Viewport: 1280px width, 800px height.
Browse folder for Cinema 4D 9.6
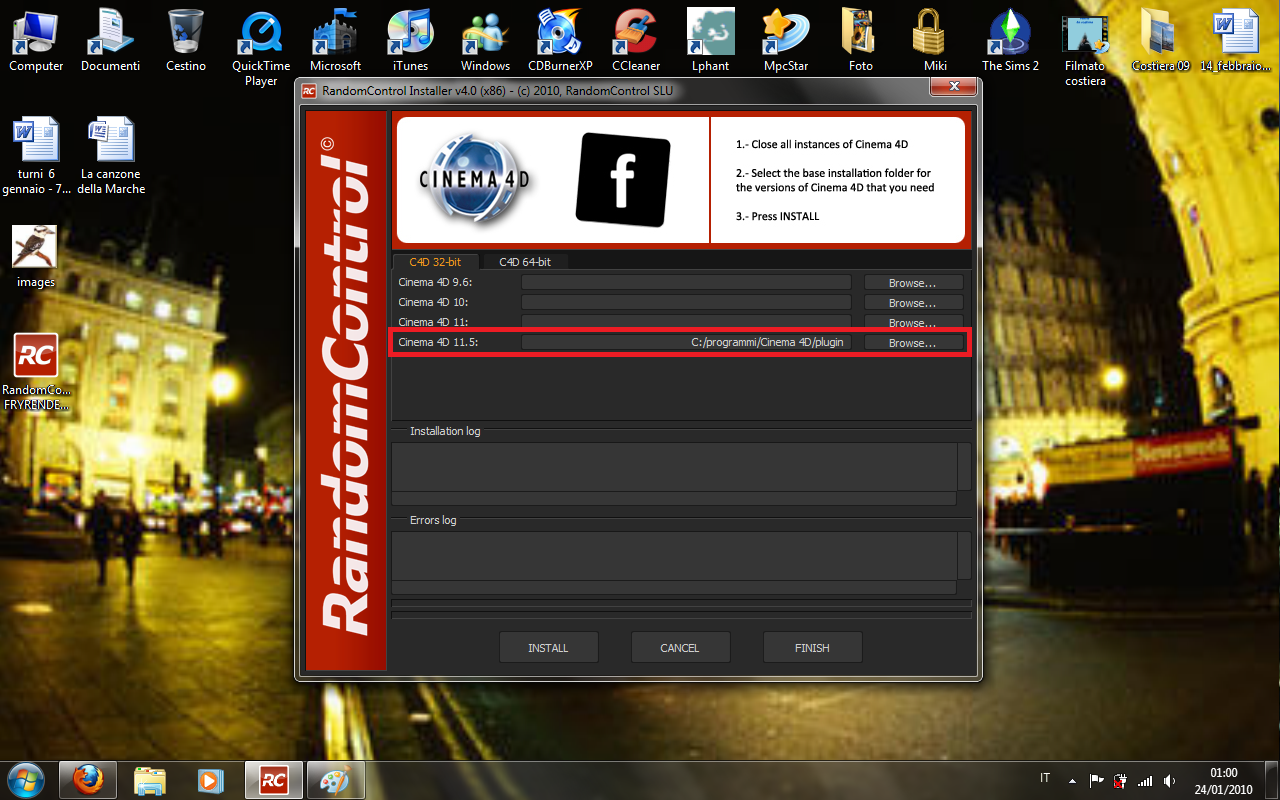[913, 283]
